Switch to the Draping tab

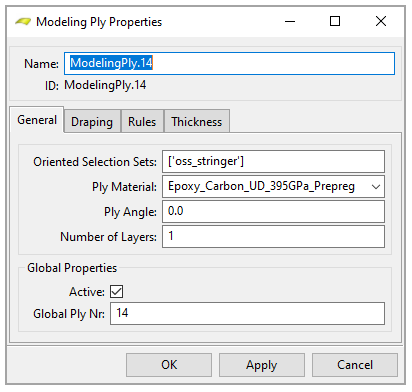pyautogui.click(x=92, y=122)
